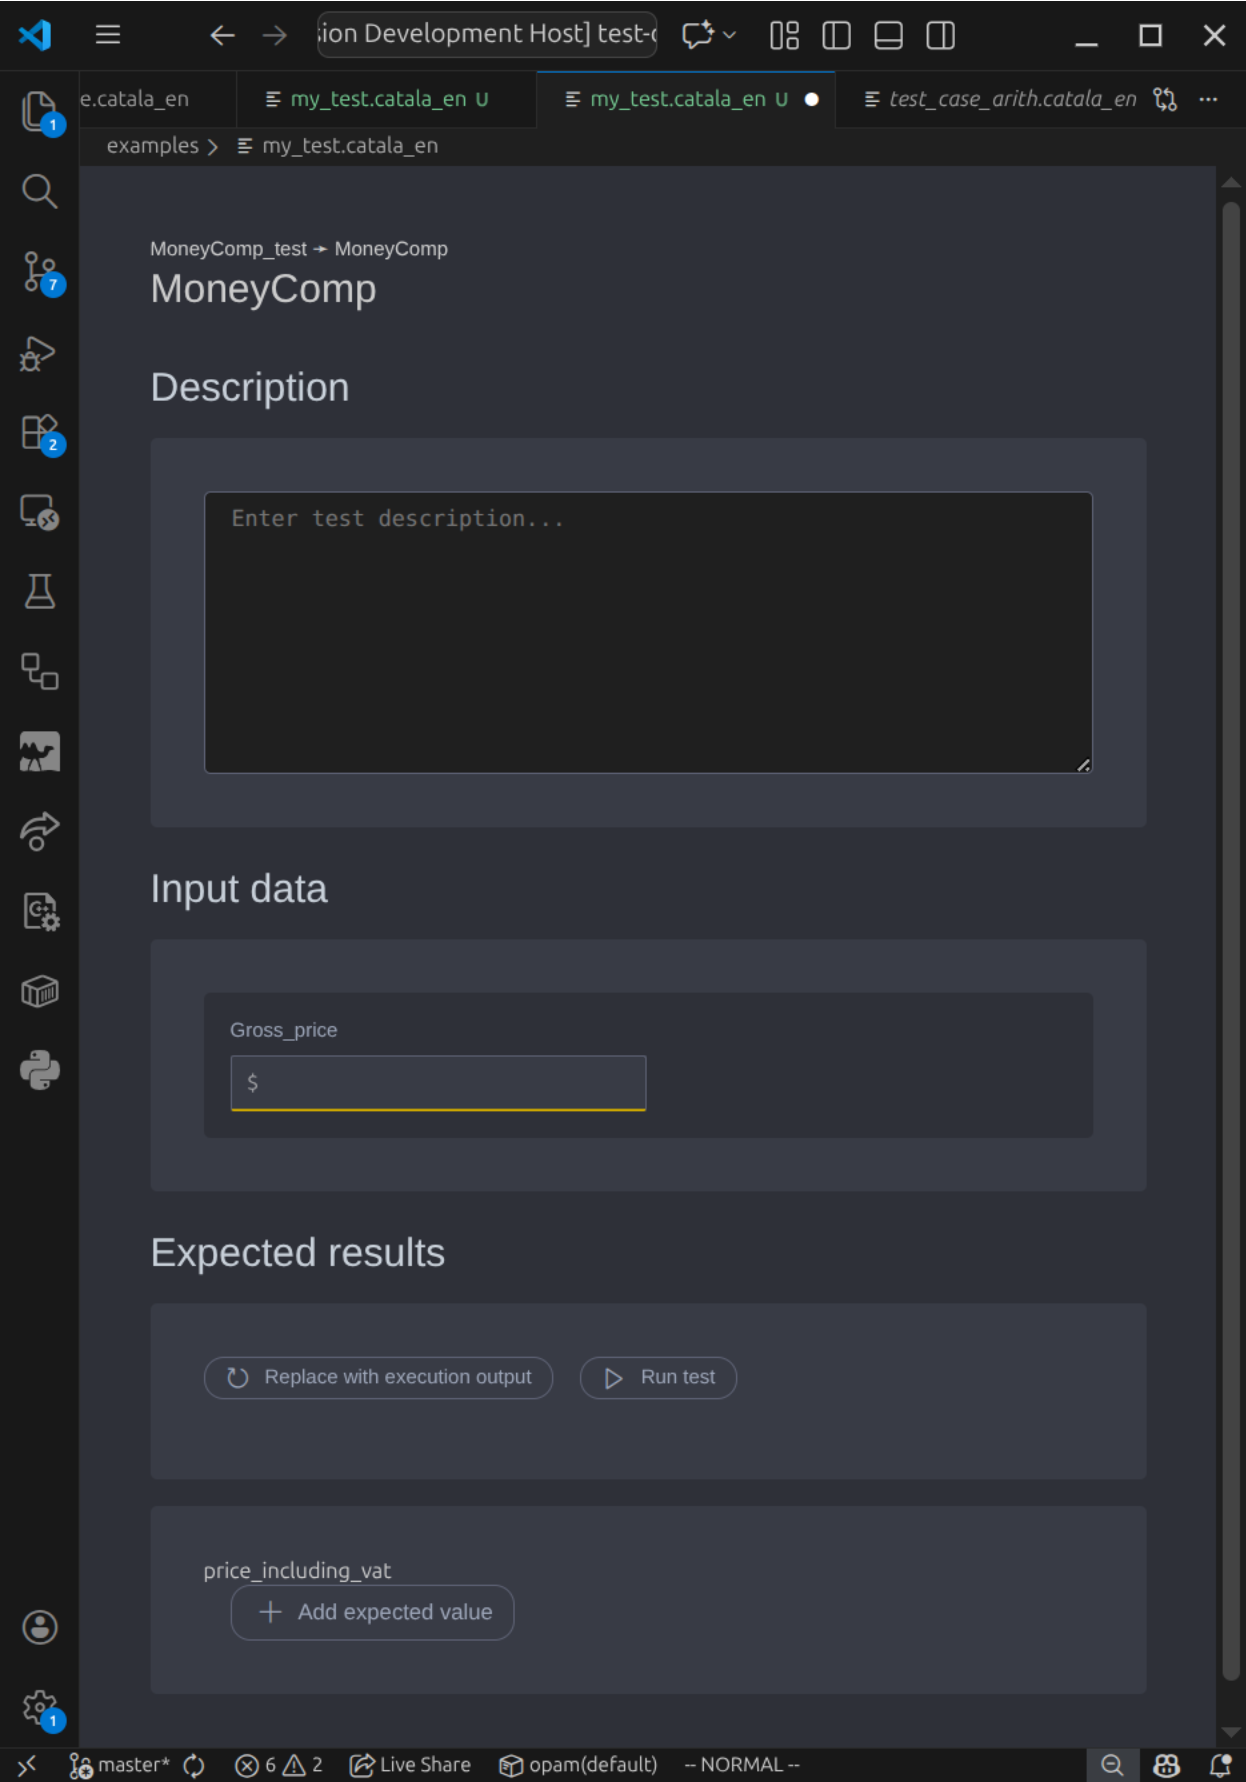1246x1782 pixels.
Task: Open notifications bell in status bar
Action: pos(1220,1765)
